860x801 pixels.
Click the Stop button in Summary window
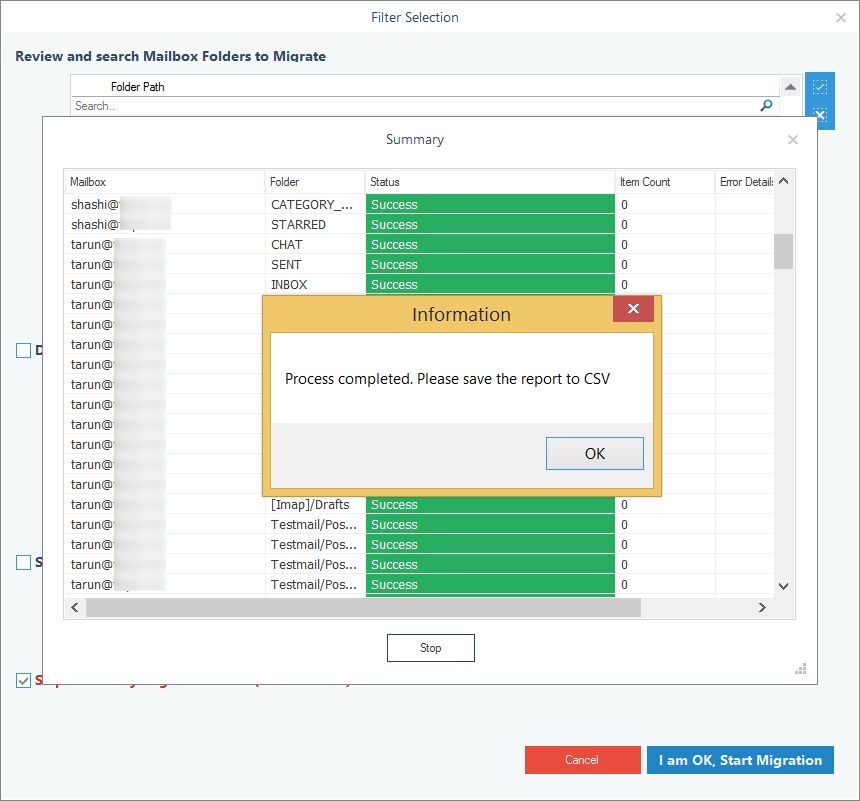[x=431, y=648]
